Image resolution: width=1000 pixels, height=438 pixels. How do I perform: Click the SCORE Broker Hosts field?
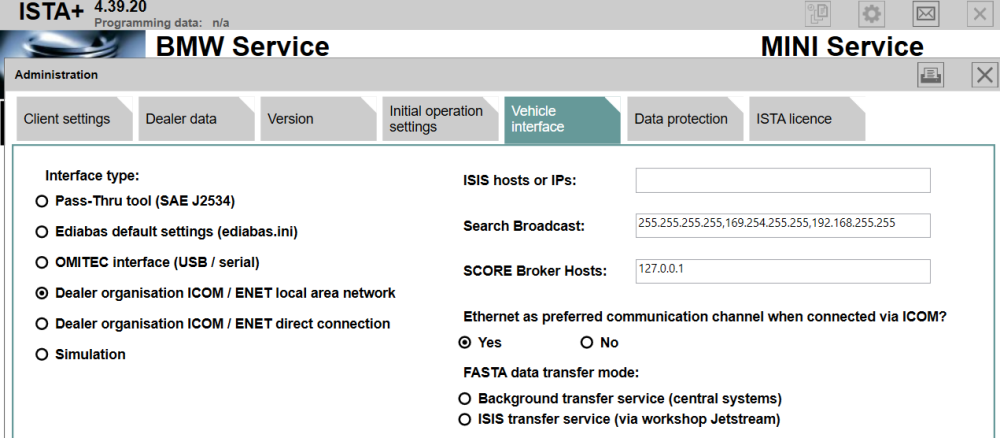tap(783, 271)
